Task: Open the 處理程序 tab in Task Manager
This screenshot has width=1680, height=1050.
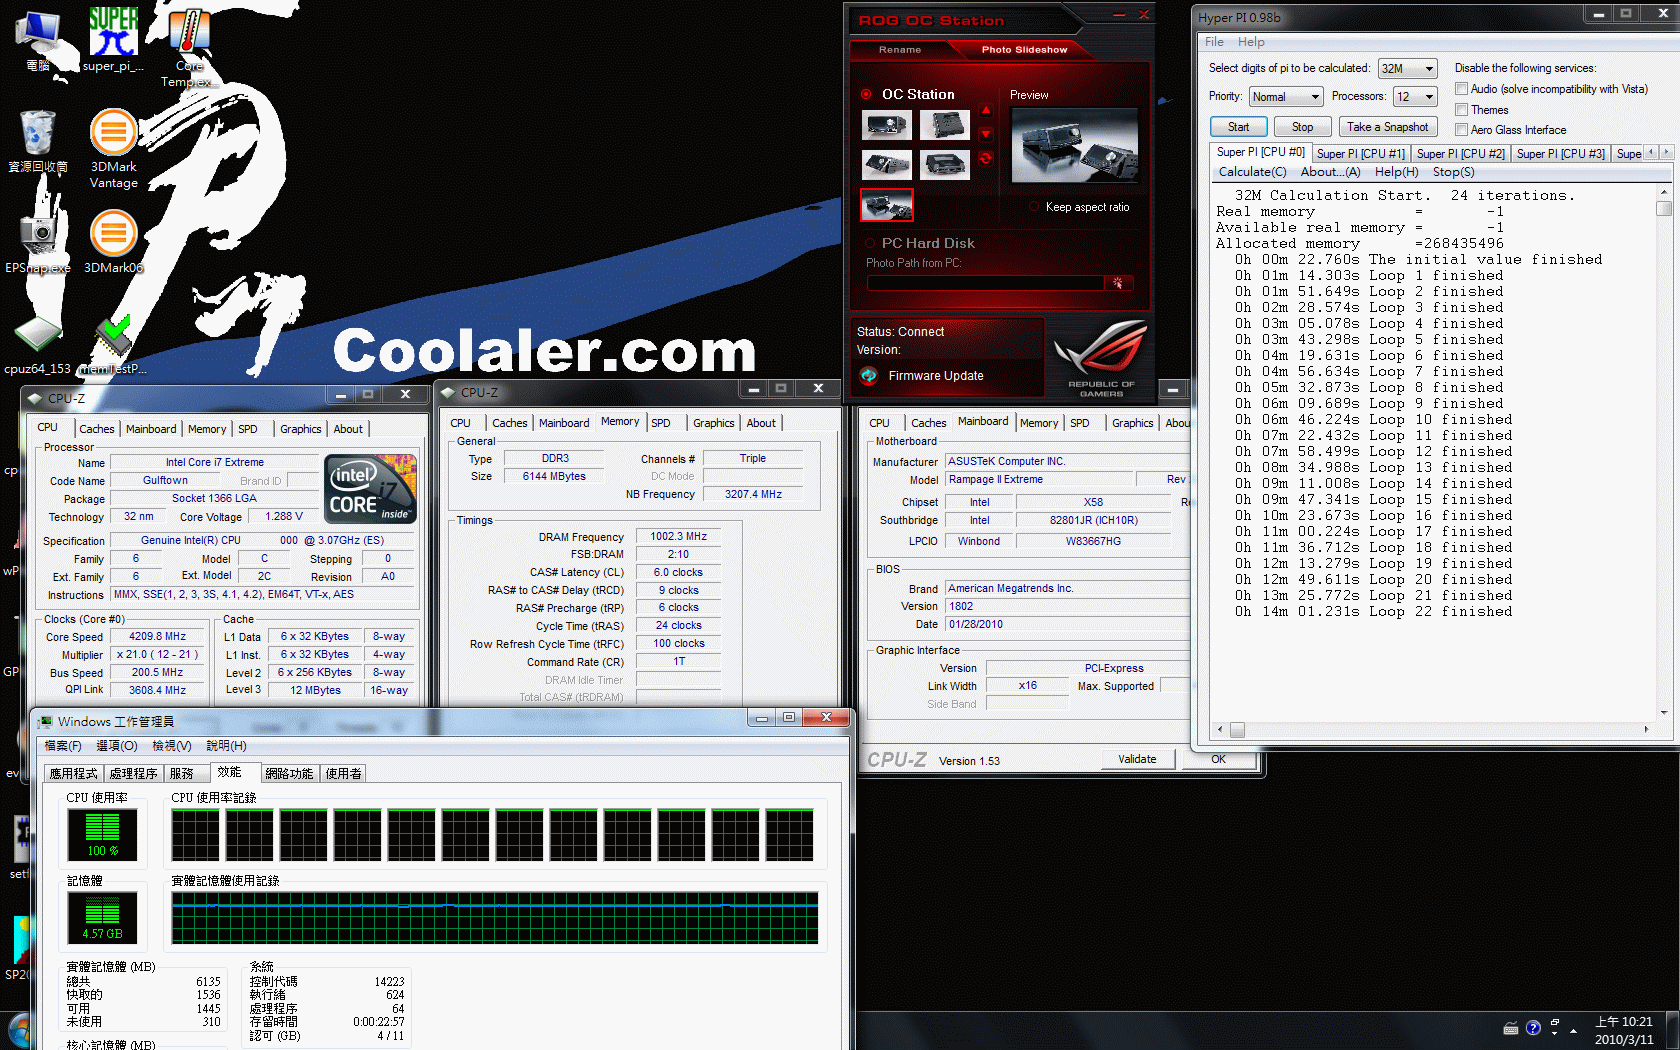Action: 133,773
